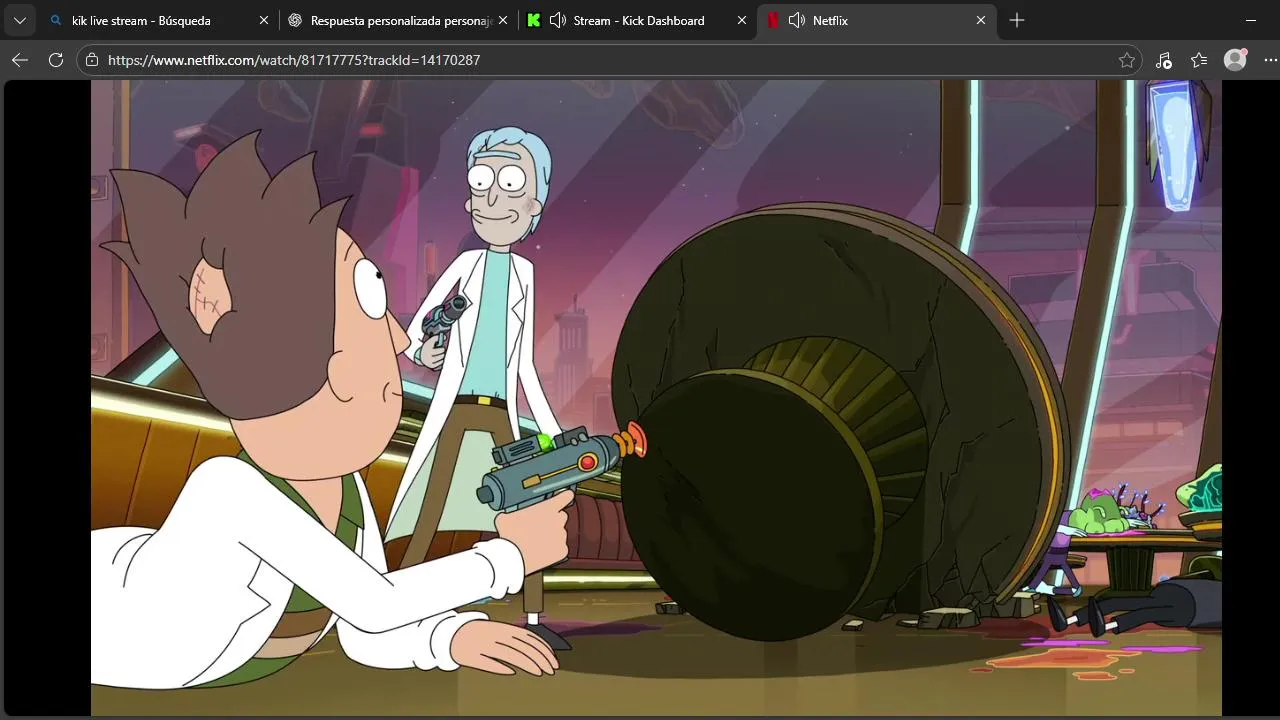Screen dimensions: 1280x720
Task: Click the Netflix video to pause playback
Action: coord(656,398)
